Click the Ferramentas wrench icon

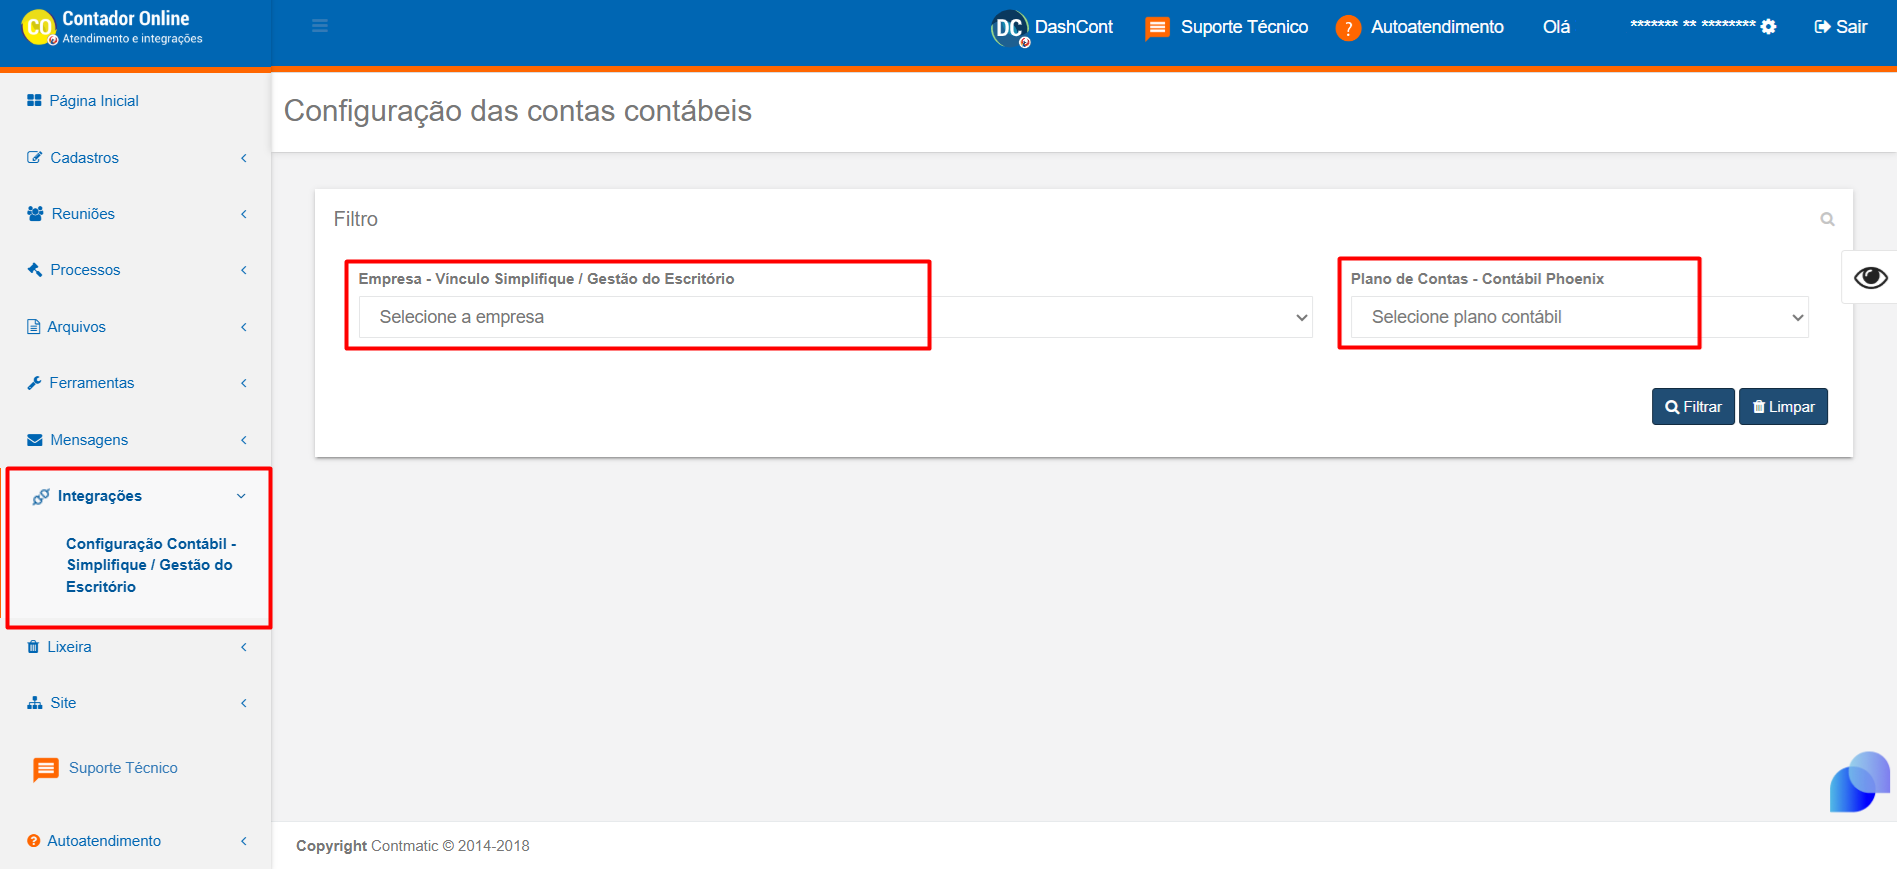[x=34, y=383]
